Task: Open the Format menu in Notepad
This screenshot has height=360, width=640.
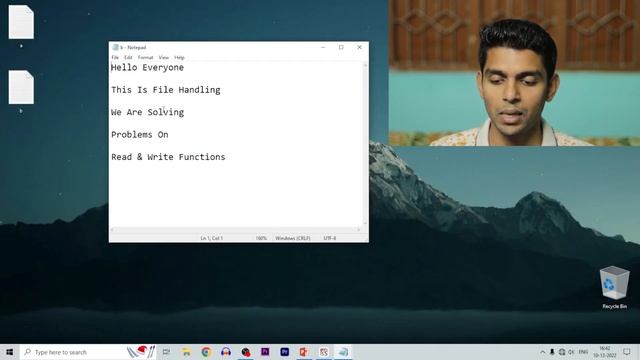Action: coord(145,58)
